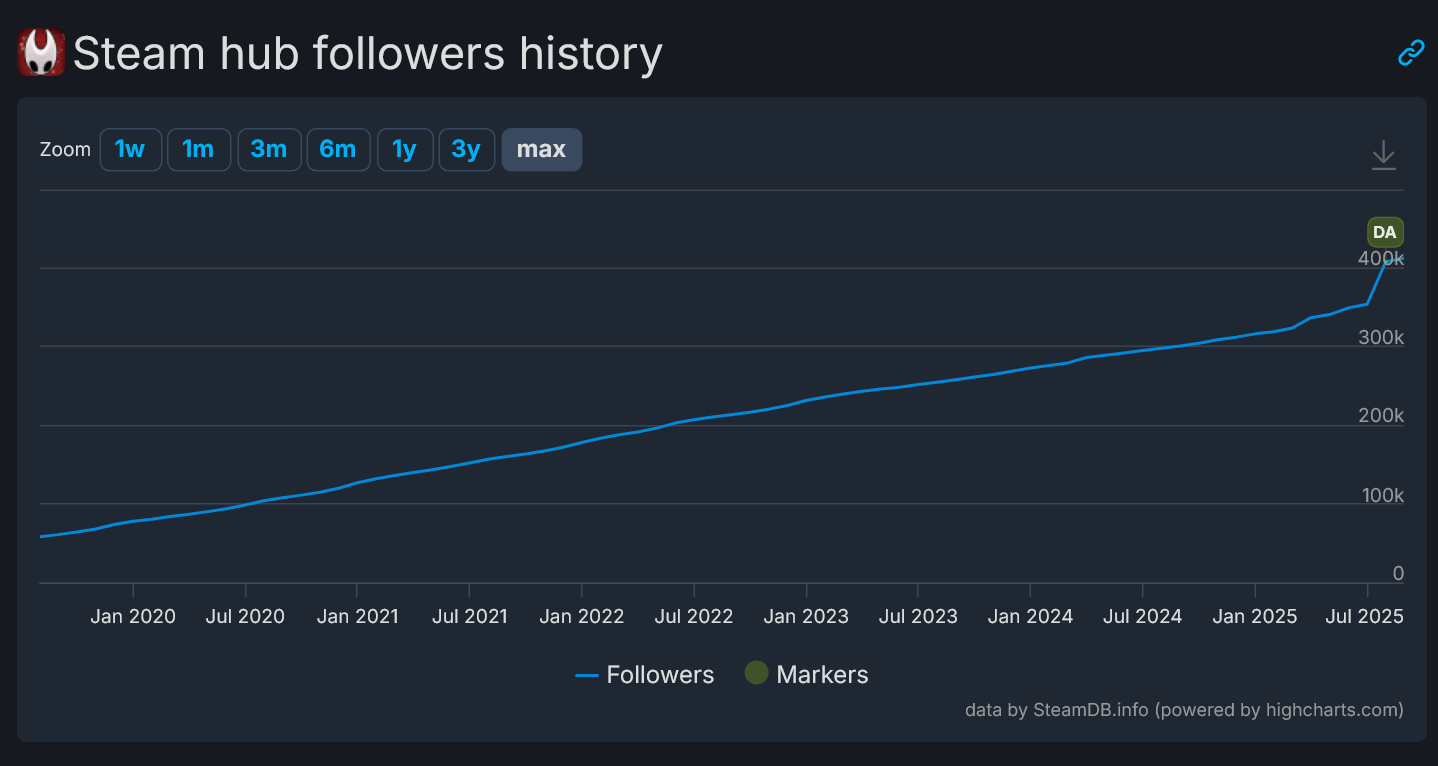The width and height of the screenshot is (1438, 766).
Task: Click the green Markers legend dot
Action: [757, 673]
